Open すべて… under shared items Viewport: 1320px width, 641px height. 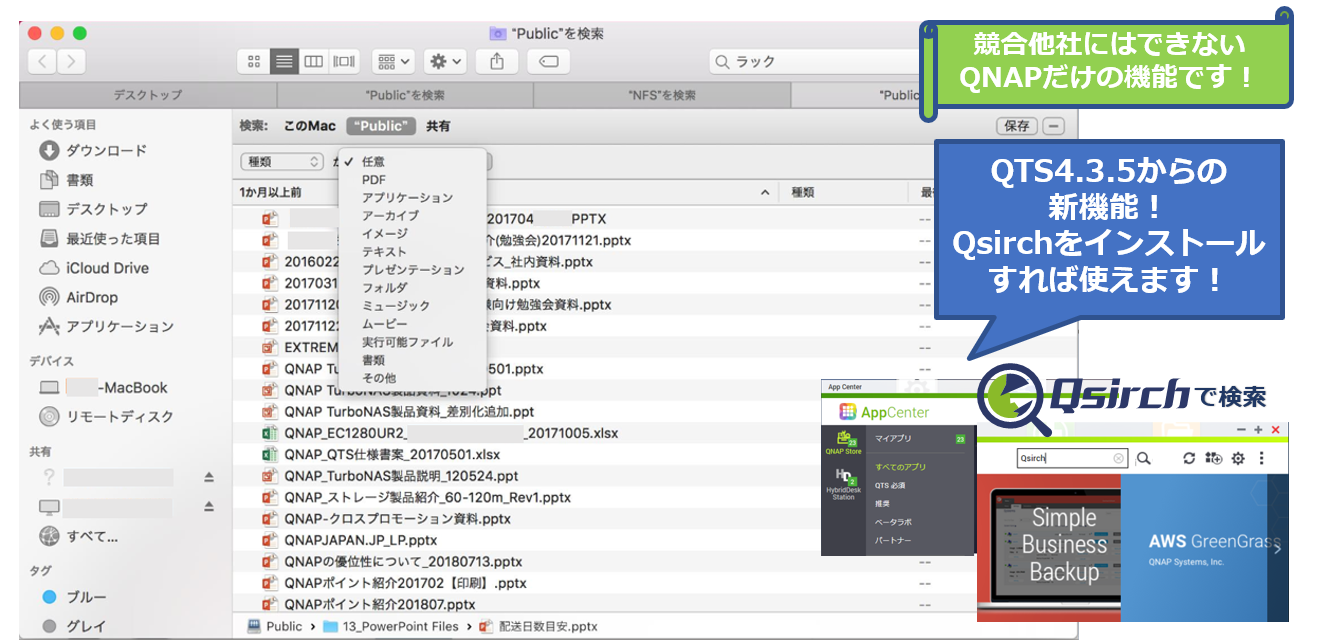tap(79, 536)
